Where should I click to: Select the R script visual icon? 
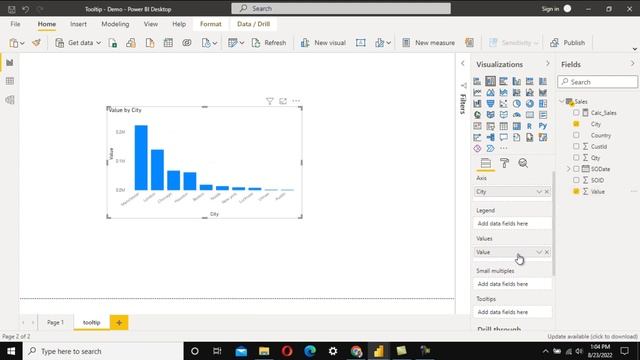tap(530, 126)
